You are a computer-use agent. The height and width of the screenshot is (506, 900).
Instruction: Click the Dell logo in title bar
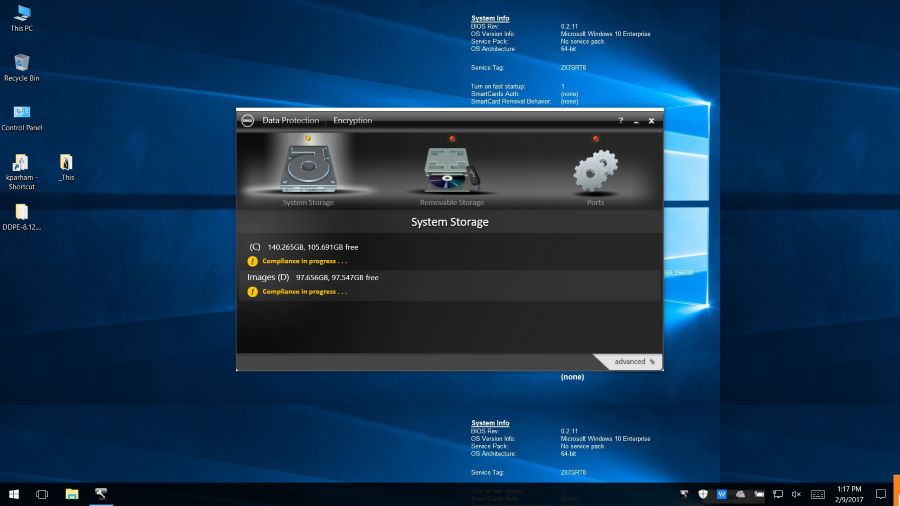click(247, 121)
